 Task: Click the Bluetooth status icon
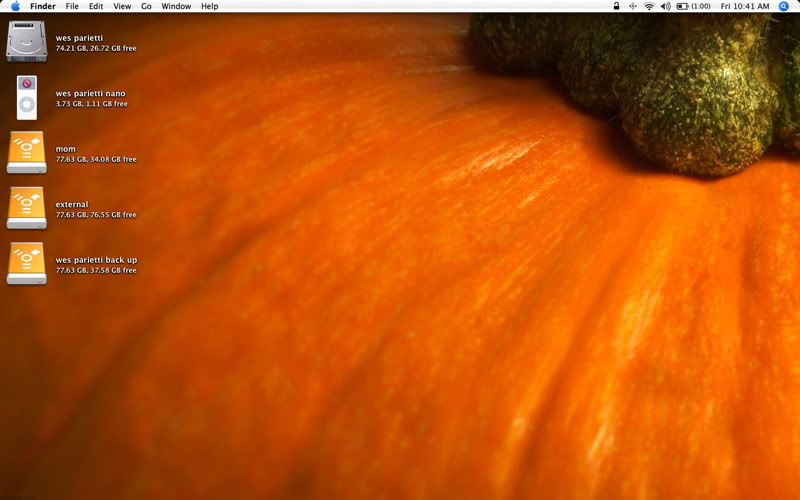pyautogui.click(x=633, y=6)
